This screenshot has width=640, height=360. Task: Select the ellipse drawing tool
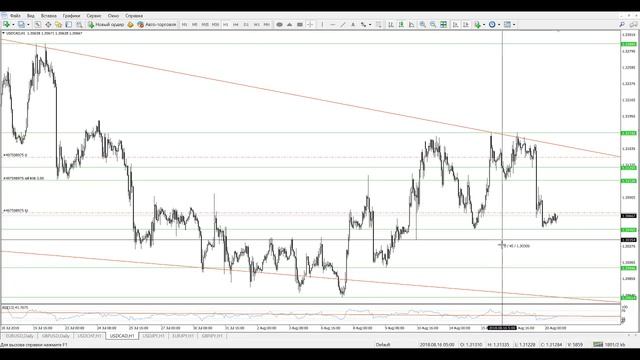coord(280,24)
